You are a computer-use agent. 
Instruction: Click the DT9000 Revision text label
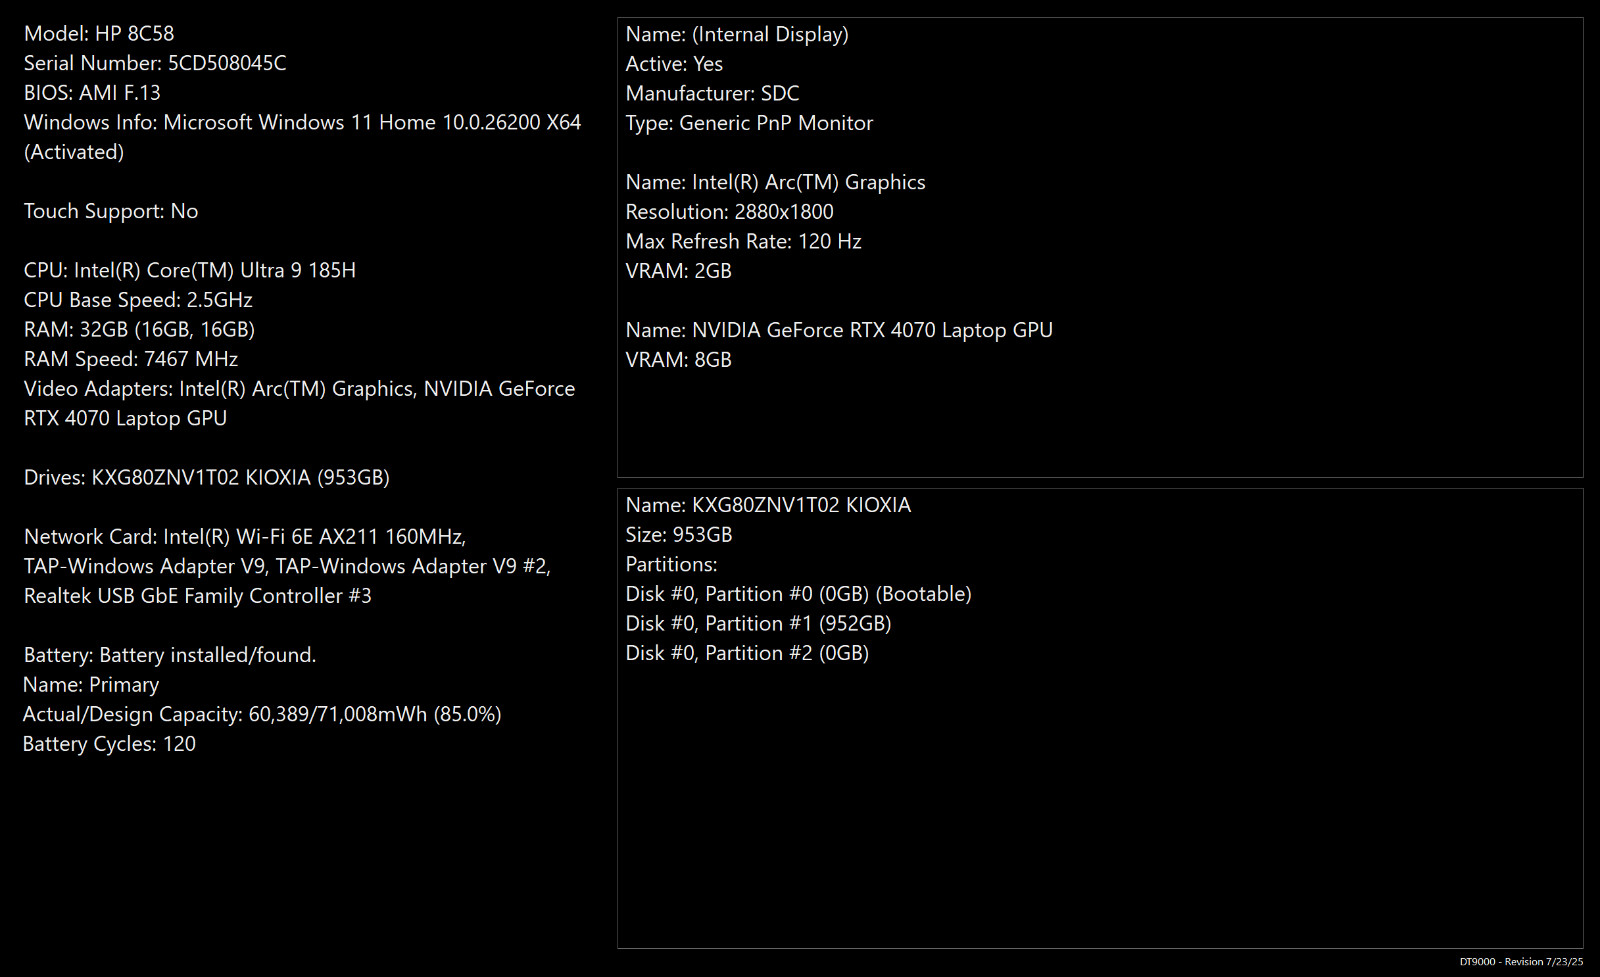(x=1521, y=962)
